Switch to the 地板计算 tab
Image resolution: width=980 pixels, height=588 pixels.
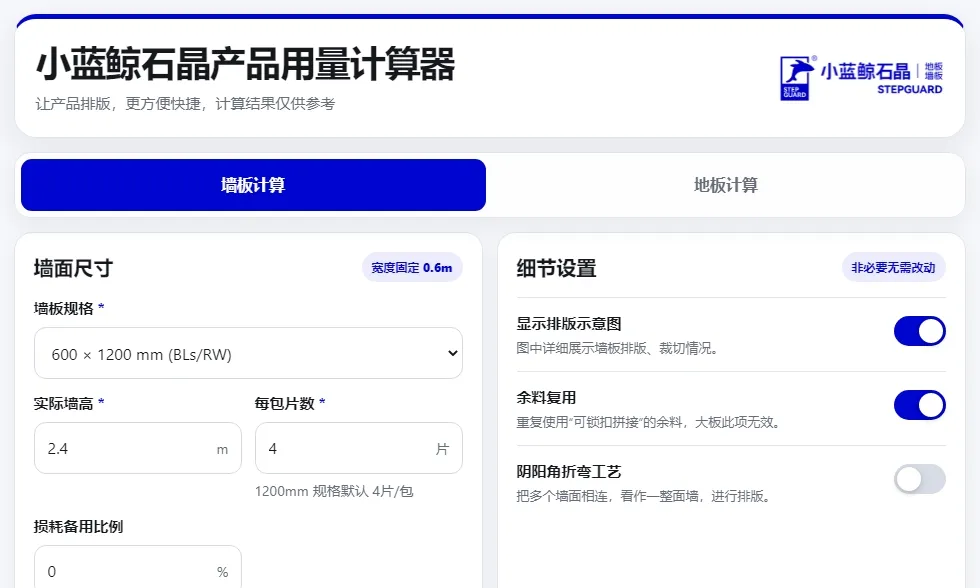click(726, 185)
